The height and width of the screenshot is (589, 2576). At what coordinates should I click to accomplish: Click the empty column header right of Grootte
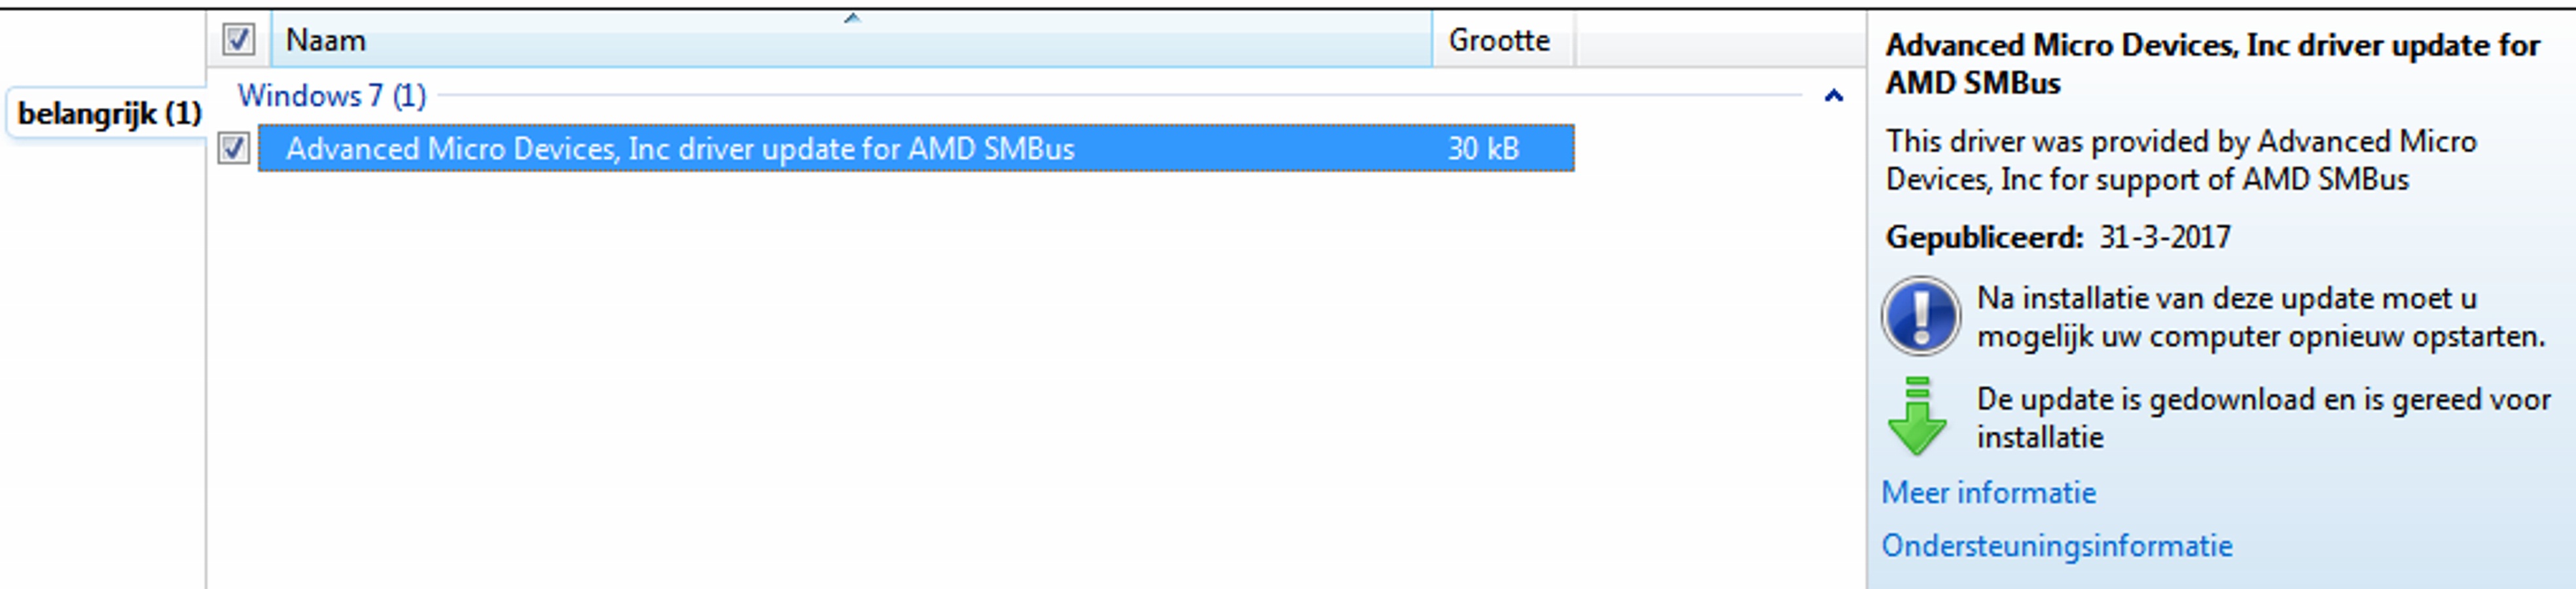(1719, 40)
